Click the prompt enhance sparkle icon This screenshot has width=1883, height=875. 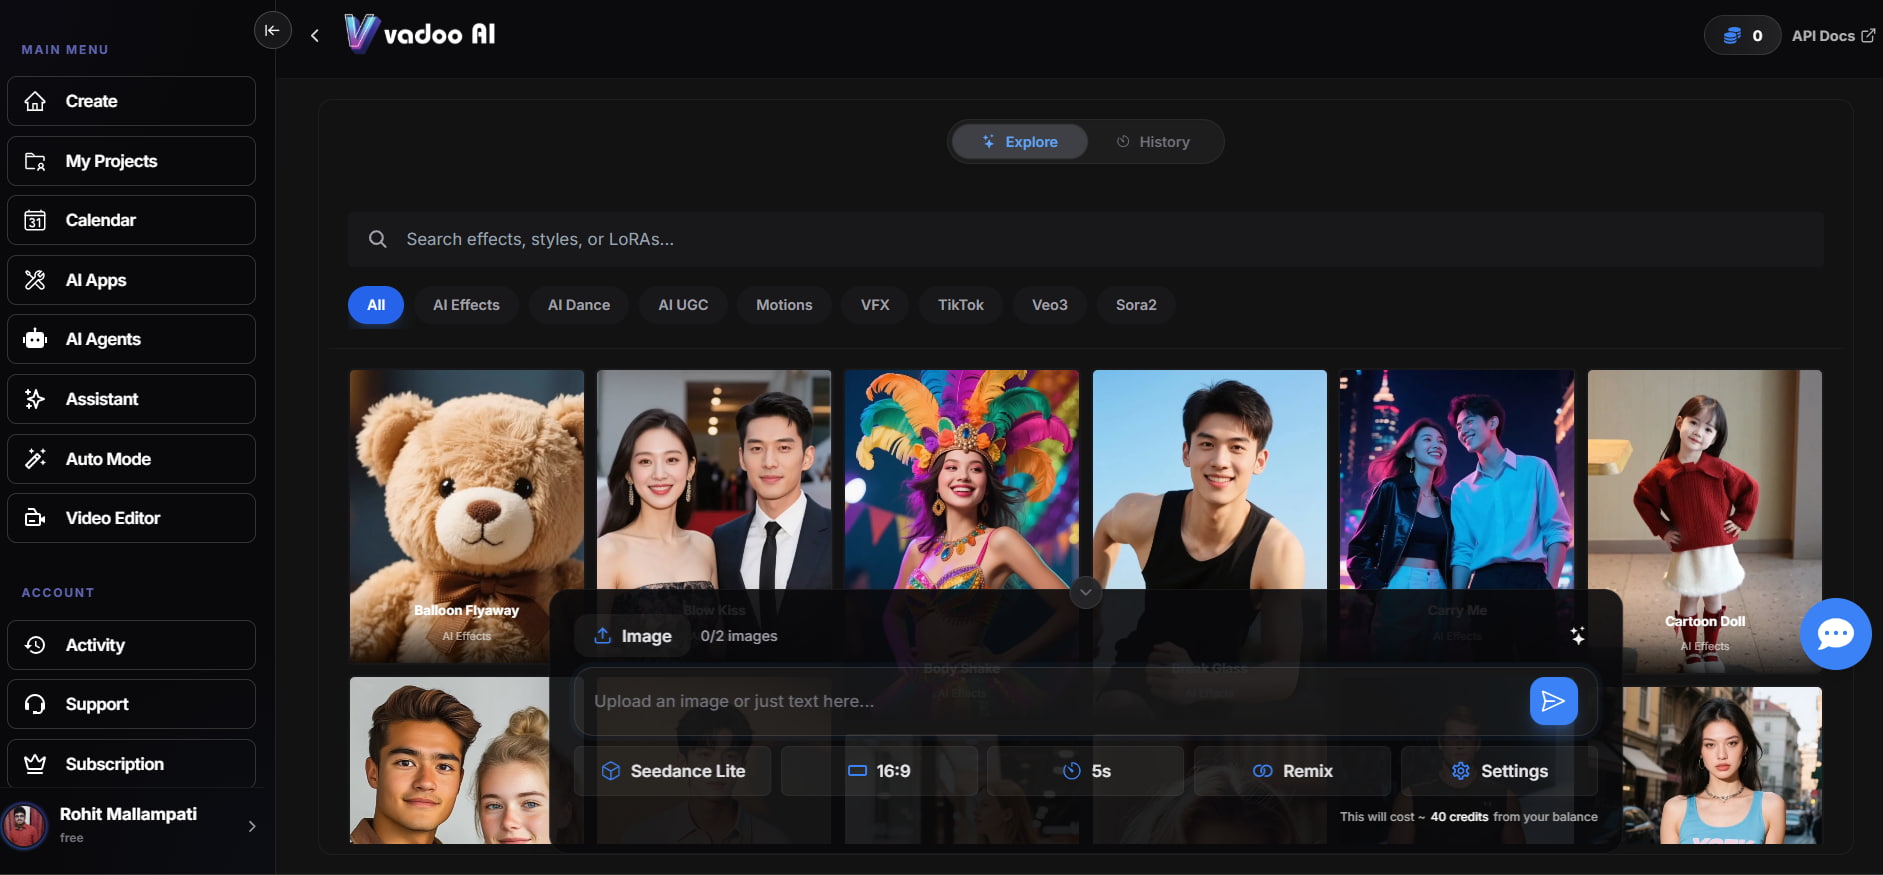click(x=1577, y=635)
